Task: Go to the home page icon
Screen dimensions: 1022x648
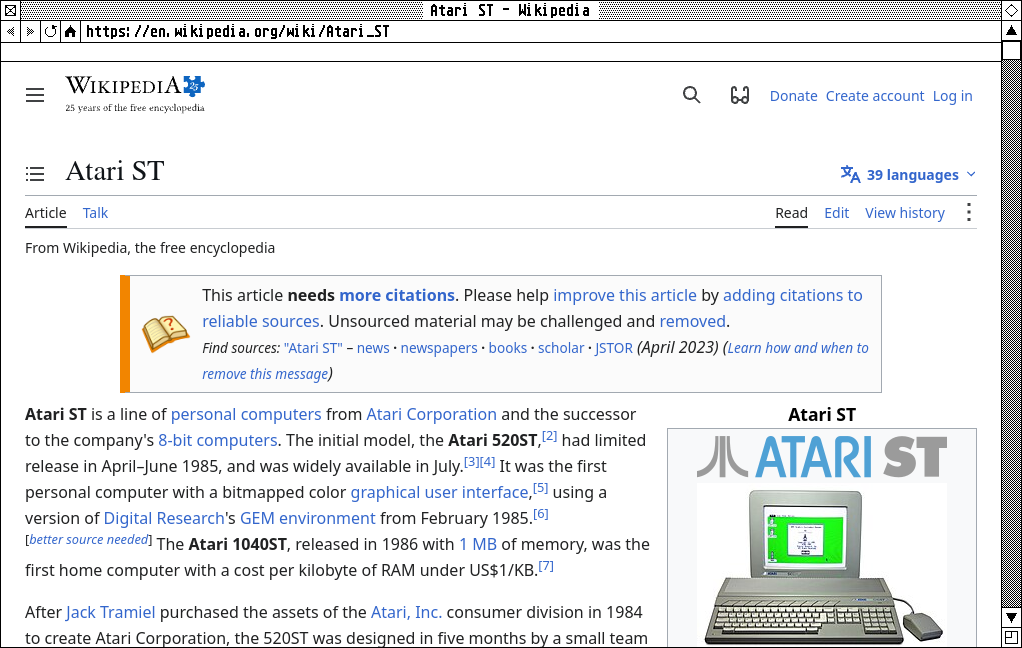Action: (x=70, y=31)
